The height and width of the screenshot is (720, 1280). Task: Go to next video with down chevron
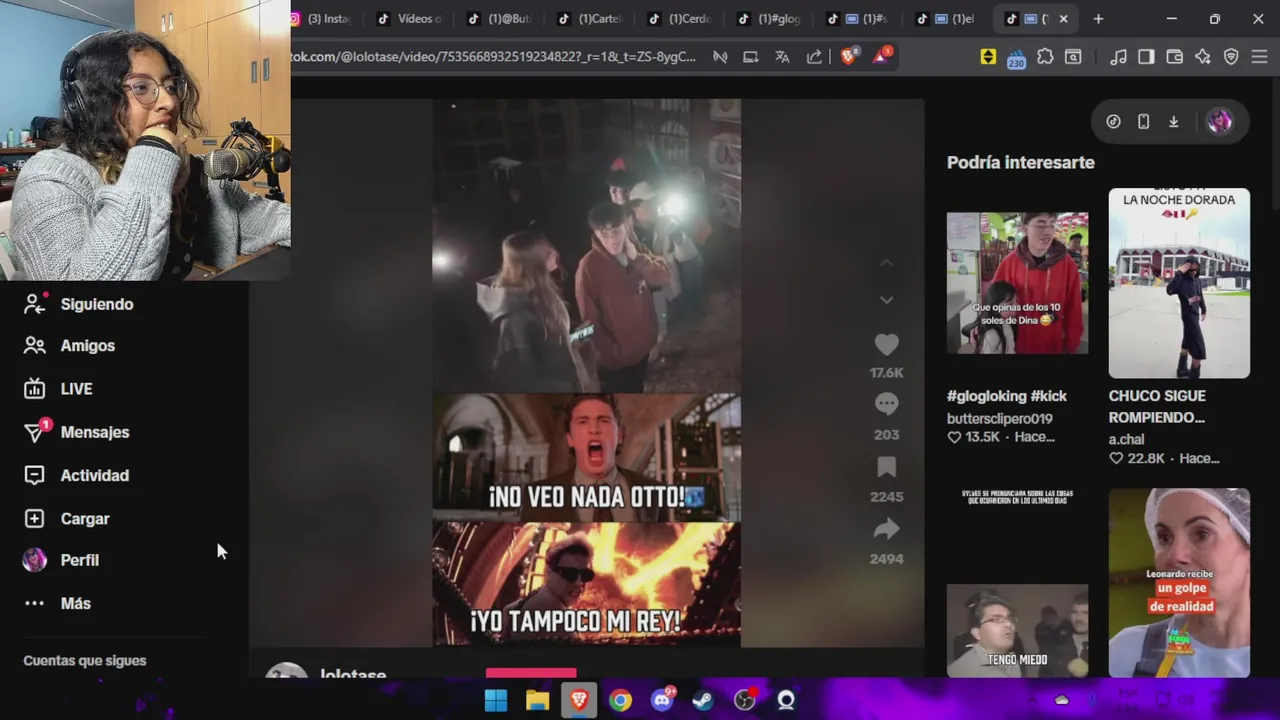[x=886, y=300]
